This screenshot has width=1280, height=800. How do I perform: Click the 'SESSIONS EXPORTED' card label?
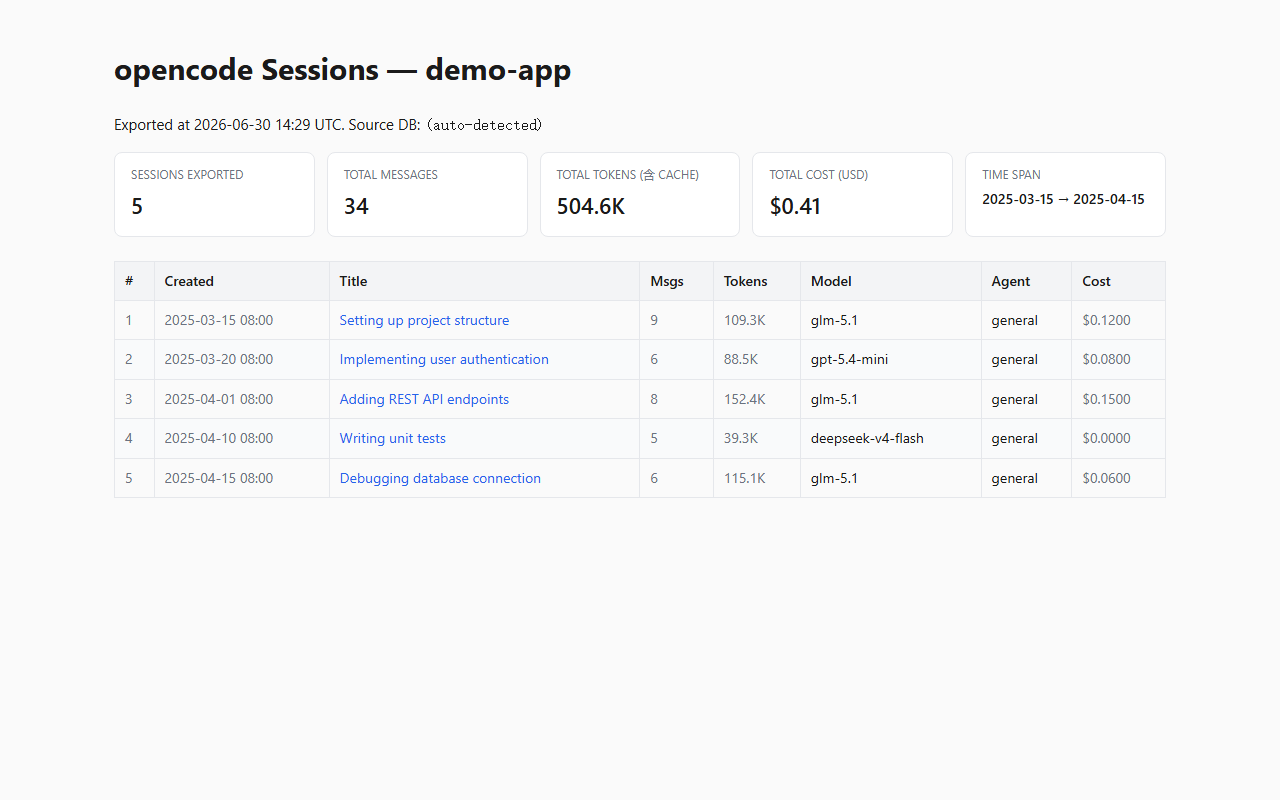pos(187,175)
